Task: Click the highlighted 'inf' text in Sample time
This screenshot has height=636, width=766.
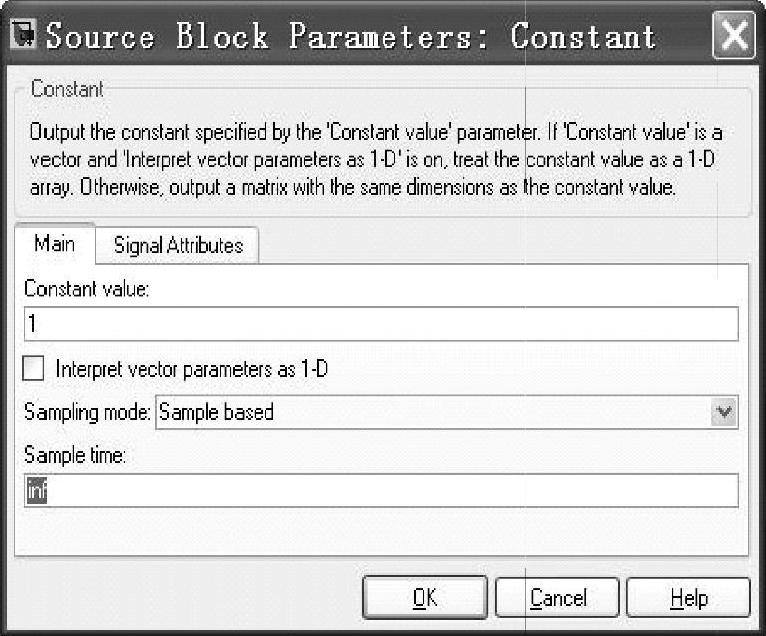Action: tap(36, 491)
